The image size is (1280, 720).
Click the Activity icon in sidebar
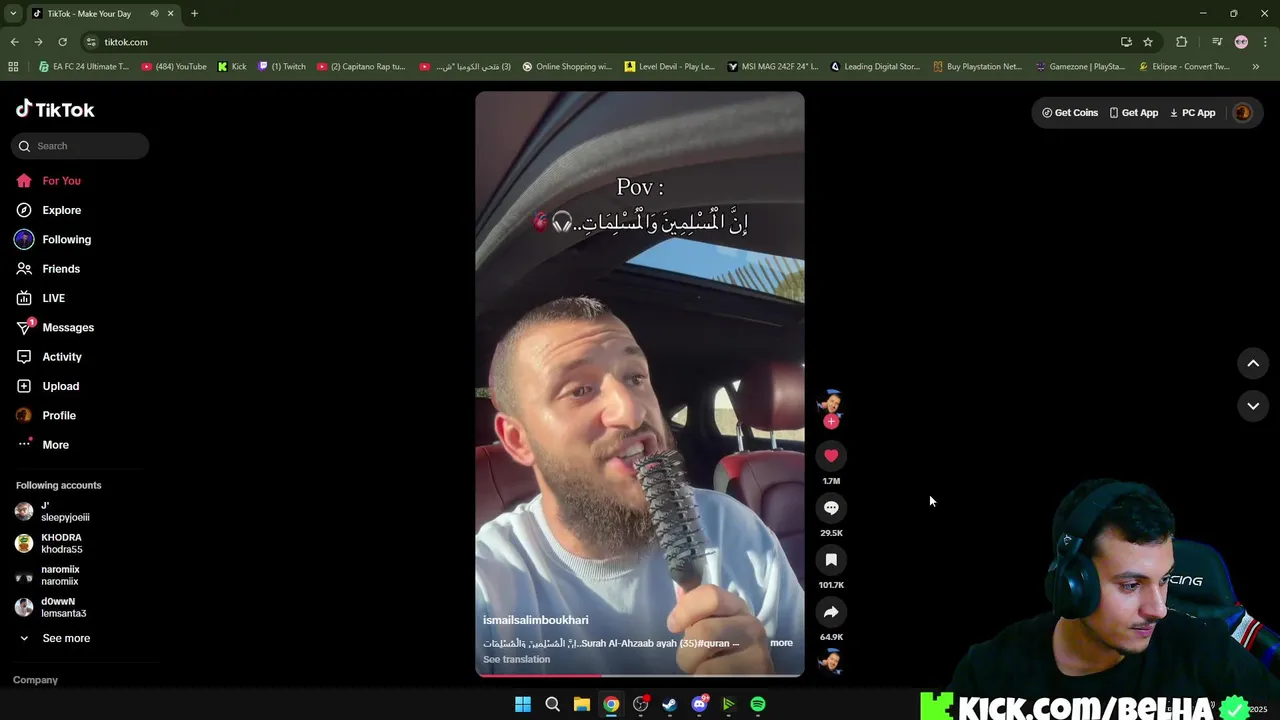tap(24, 357)
